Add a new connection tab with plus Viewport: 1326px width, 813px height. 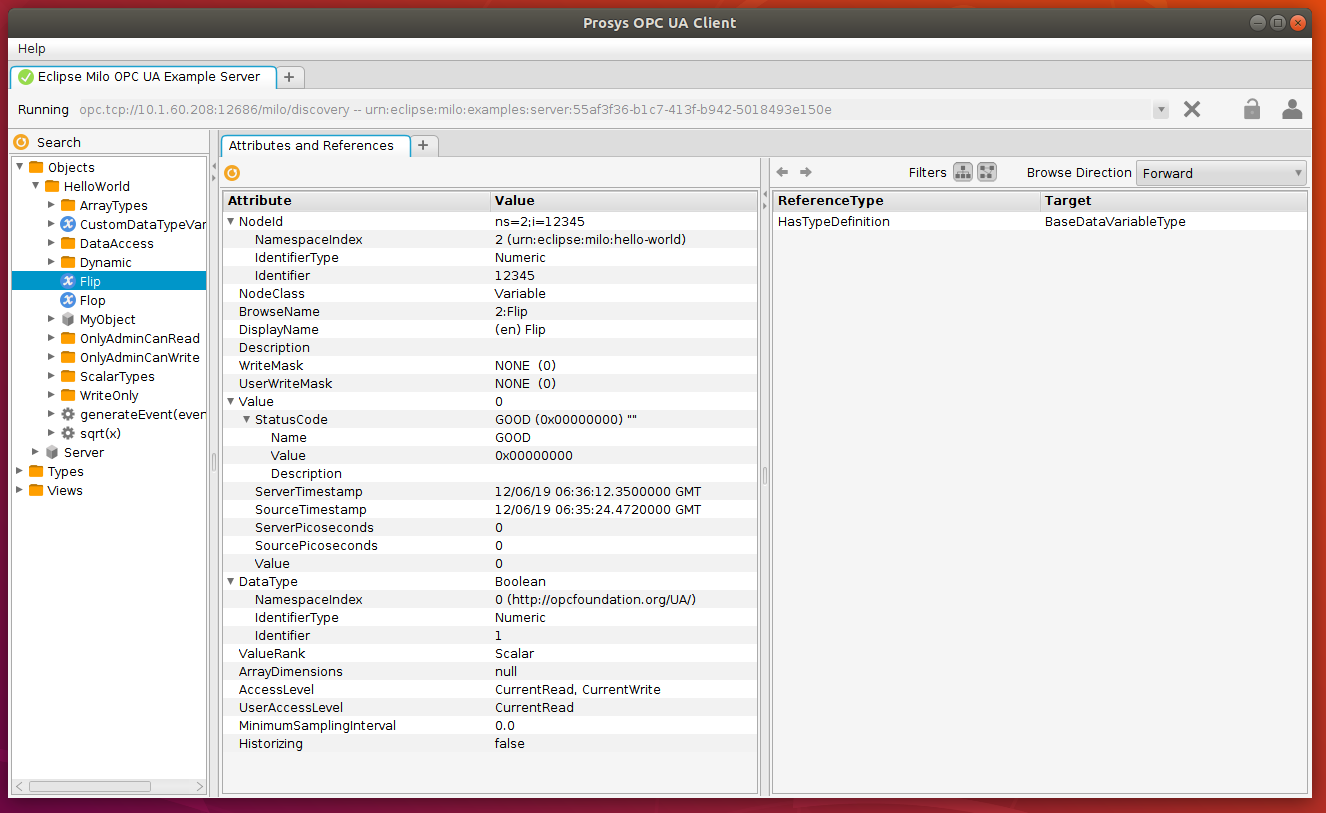point(289,76)
